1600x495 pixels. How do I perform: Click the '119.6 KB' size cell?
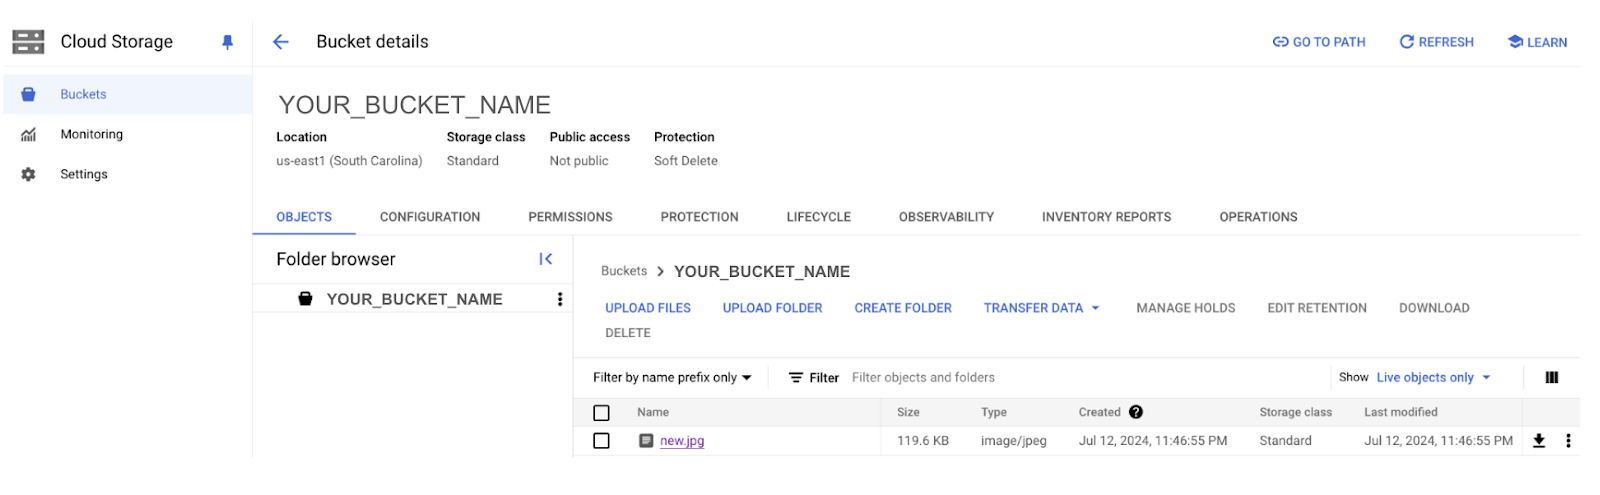click(923, 441)
